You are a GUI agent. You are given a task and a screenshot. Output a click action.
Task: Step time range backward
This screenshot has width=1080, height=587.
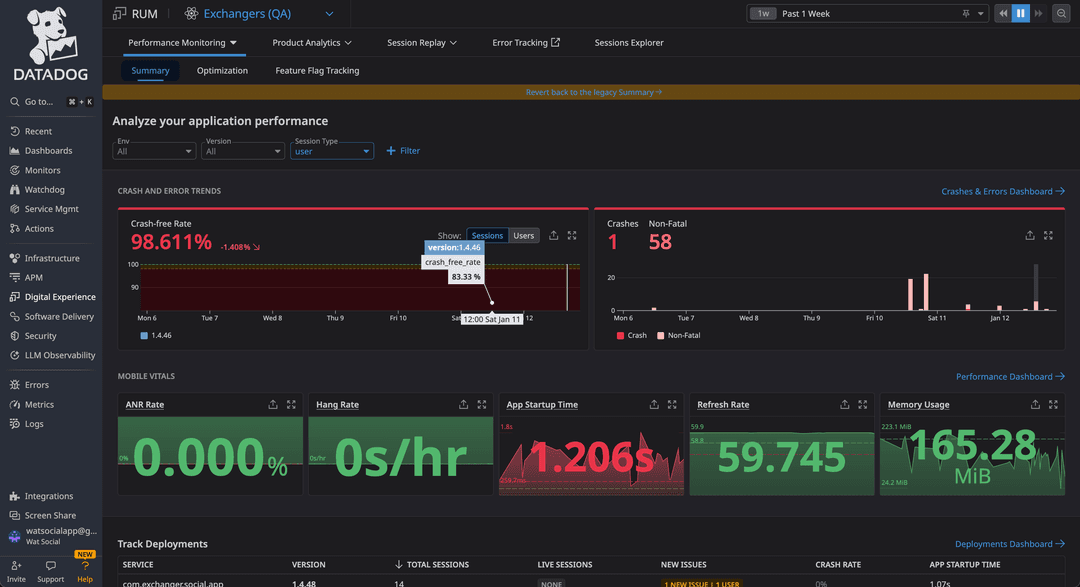[1004, 13]
